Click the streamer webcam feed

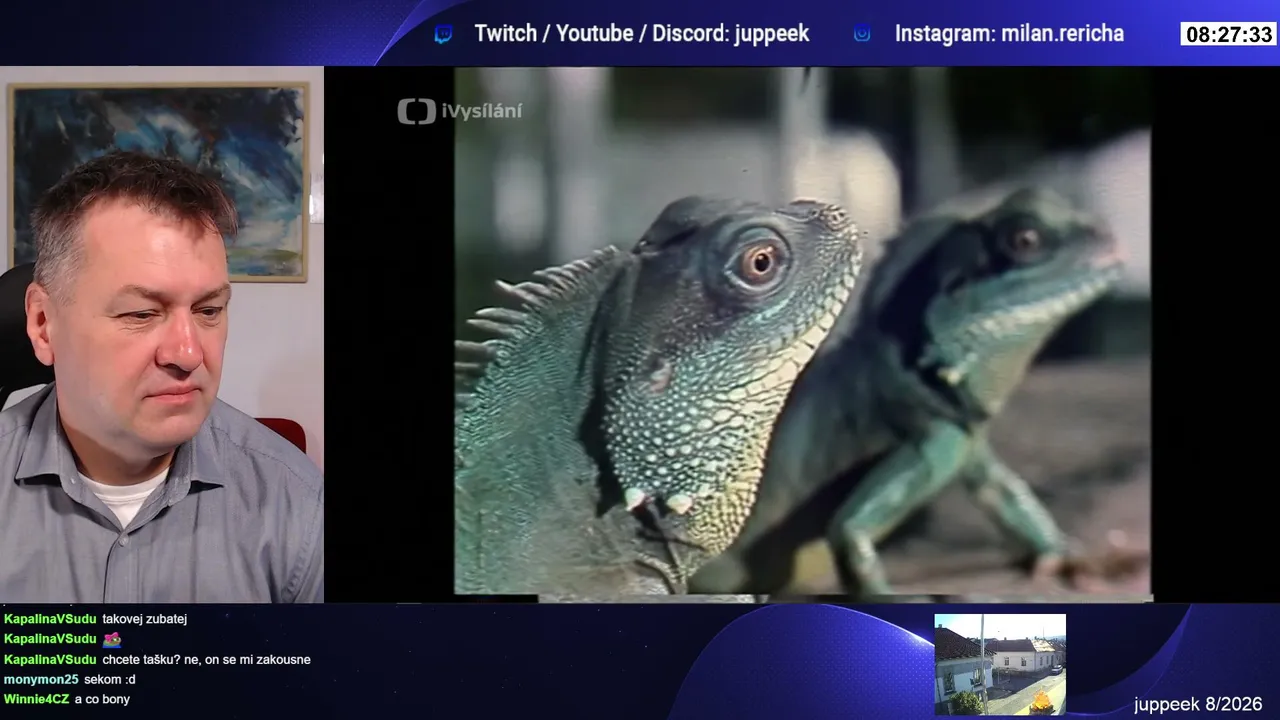[x=162, y=334]
